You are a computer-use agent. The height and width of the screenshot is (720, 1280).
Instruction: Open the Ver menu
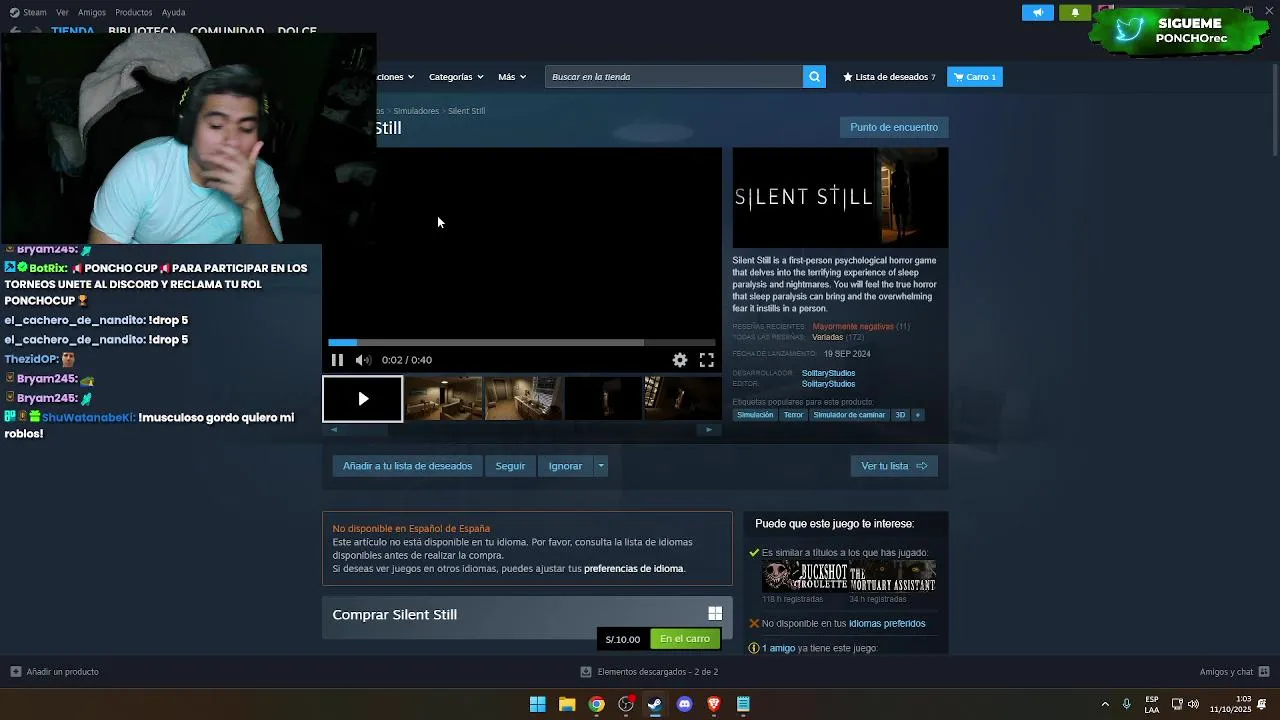coord(62,12)
